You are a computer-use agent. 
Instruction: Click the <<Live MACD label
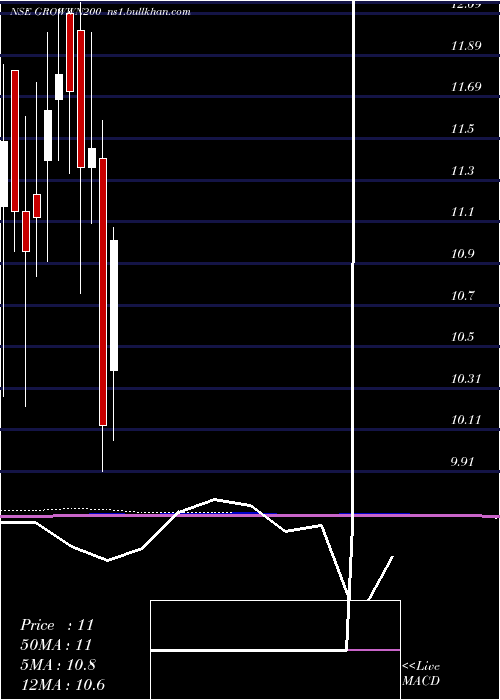pos(421,674)
